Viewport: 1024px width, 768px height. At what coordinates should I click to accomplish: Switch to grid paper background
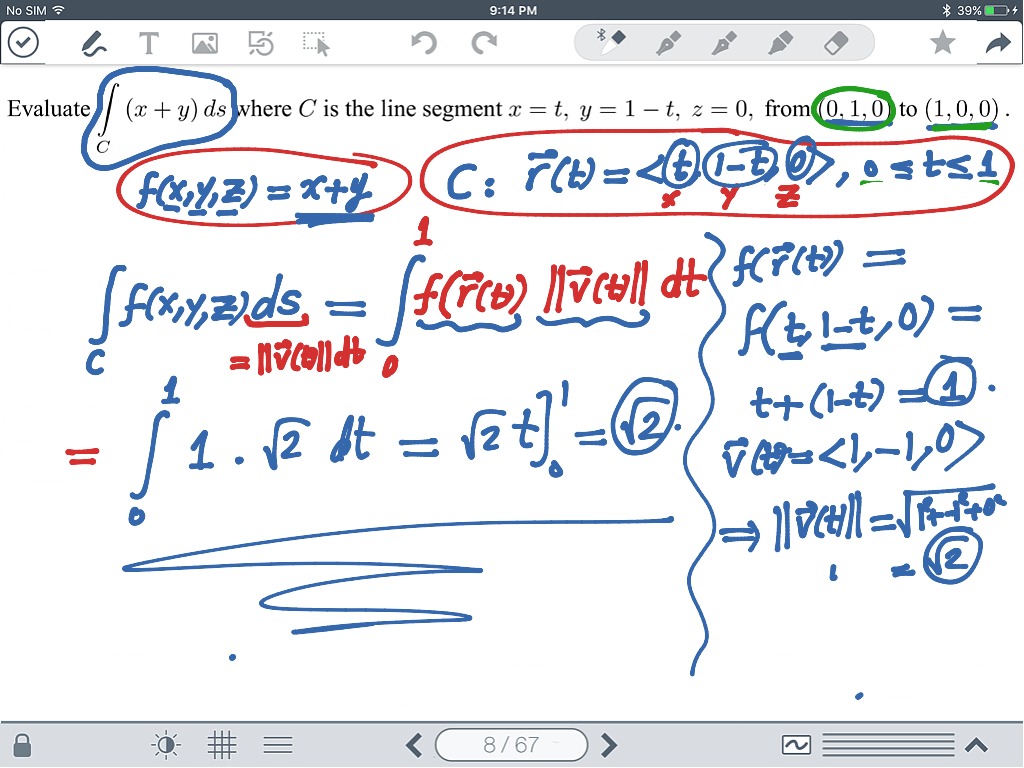[x=222, y=745]
